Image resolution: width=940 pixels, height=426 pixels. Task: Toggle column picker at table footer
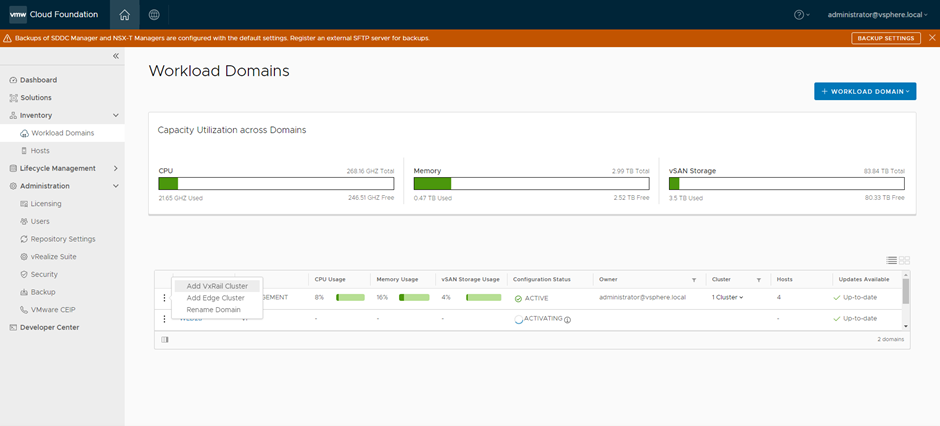(x=164, y=340)
